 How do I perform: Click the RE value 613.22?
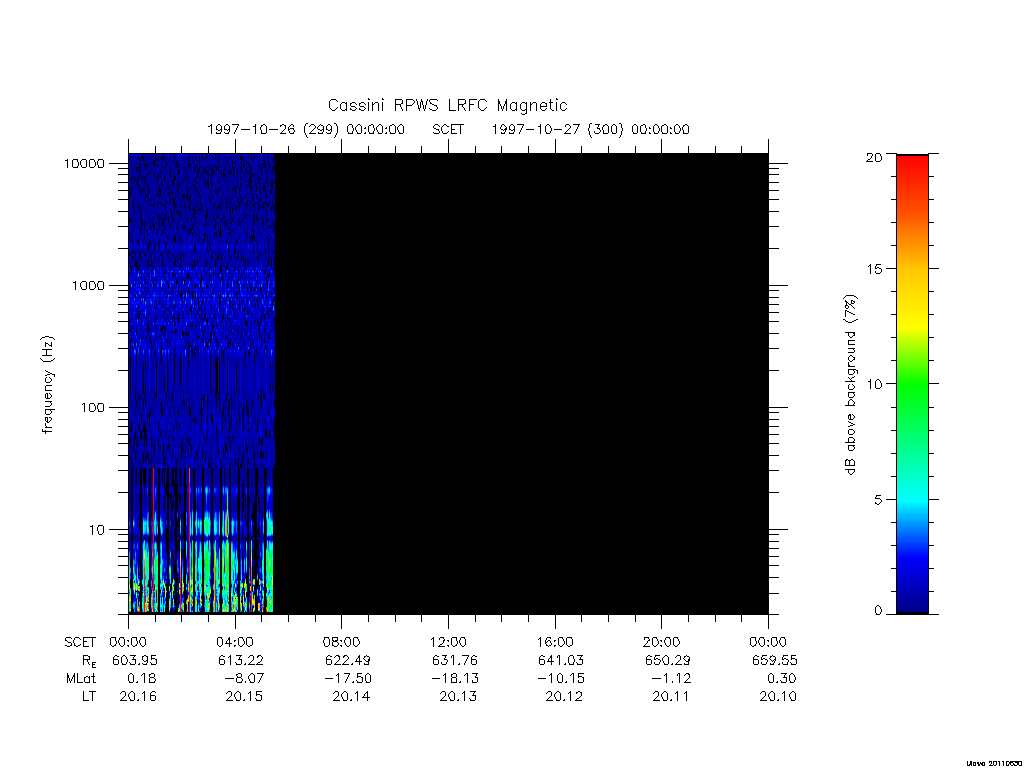pyautogui.click(x=241, y=660)
